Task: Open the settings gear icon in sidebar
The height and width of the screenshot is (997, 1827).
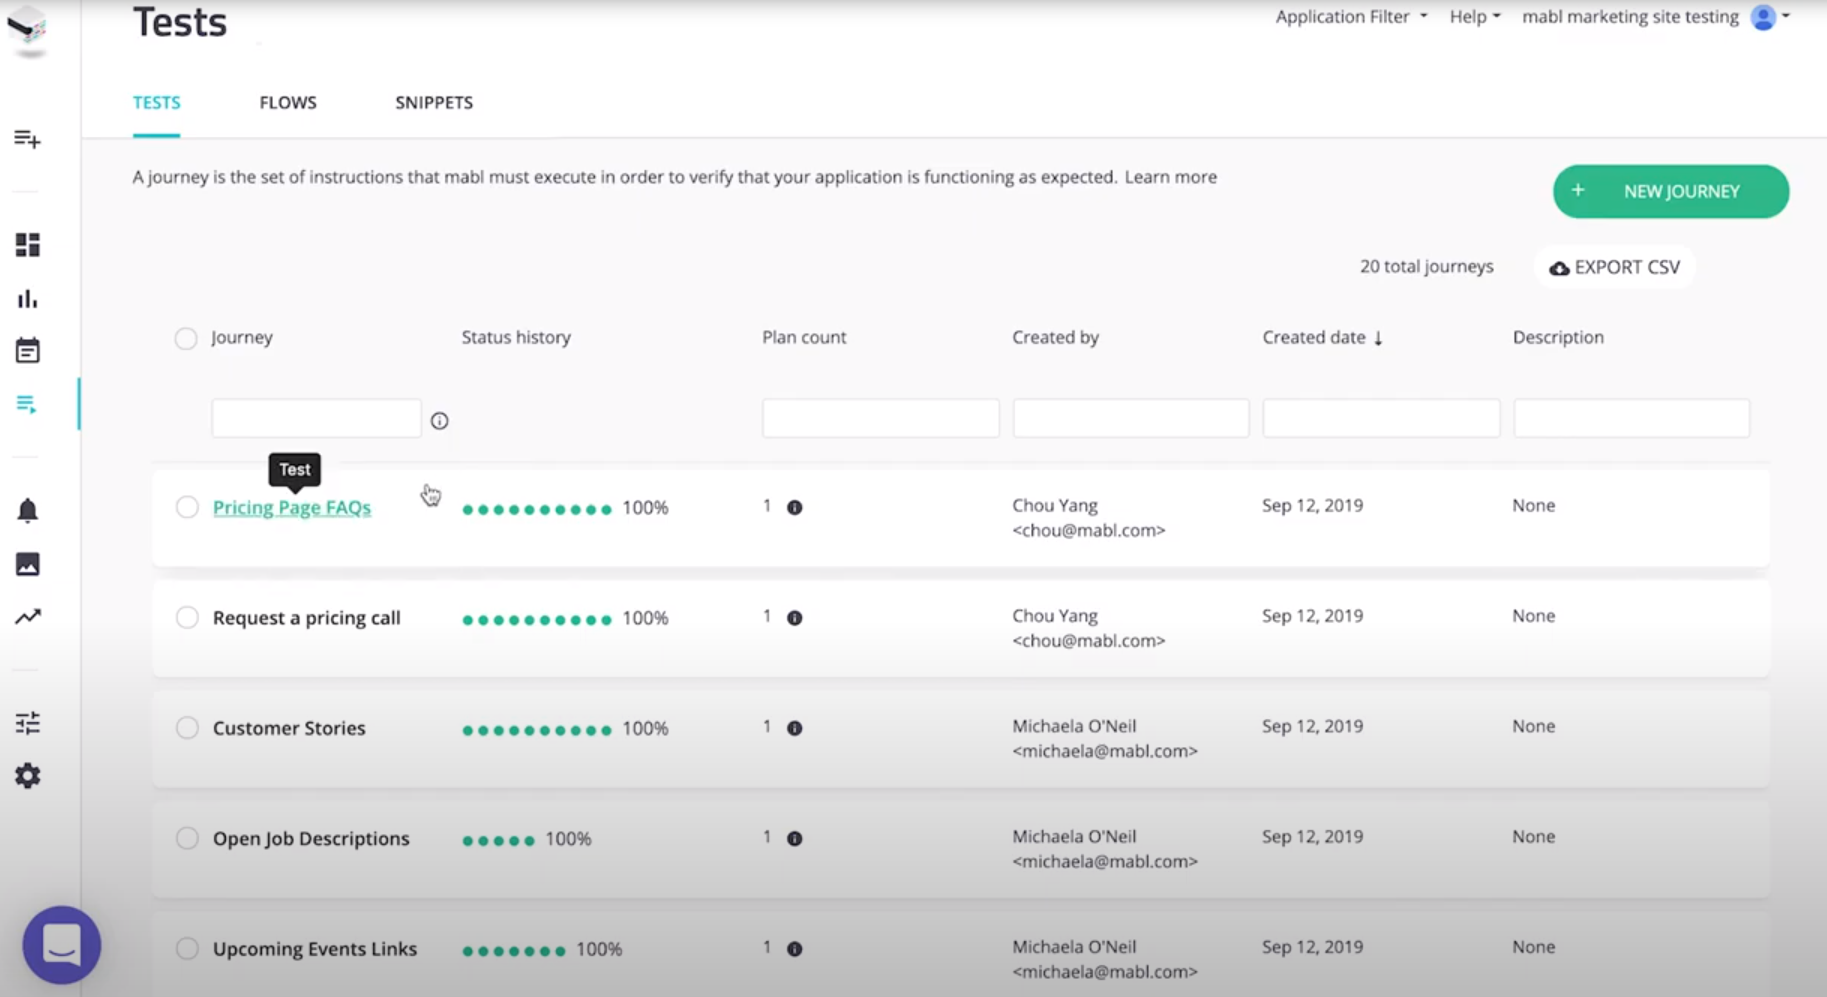Action: [x=28, y=776]
